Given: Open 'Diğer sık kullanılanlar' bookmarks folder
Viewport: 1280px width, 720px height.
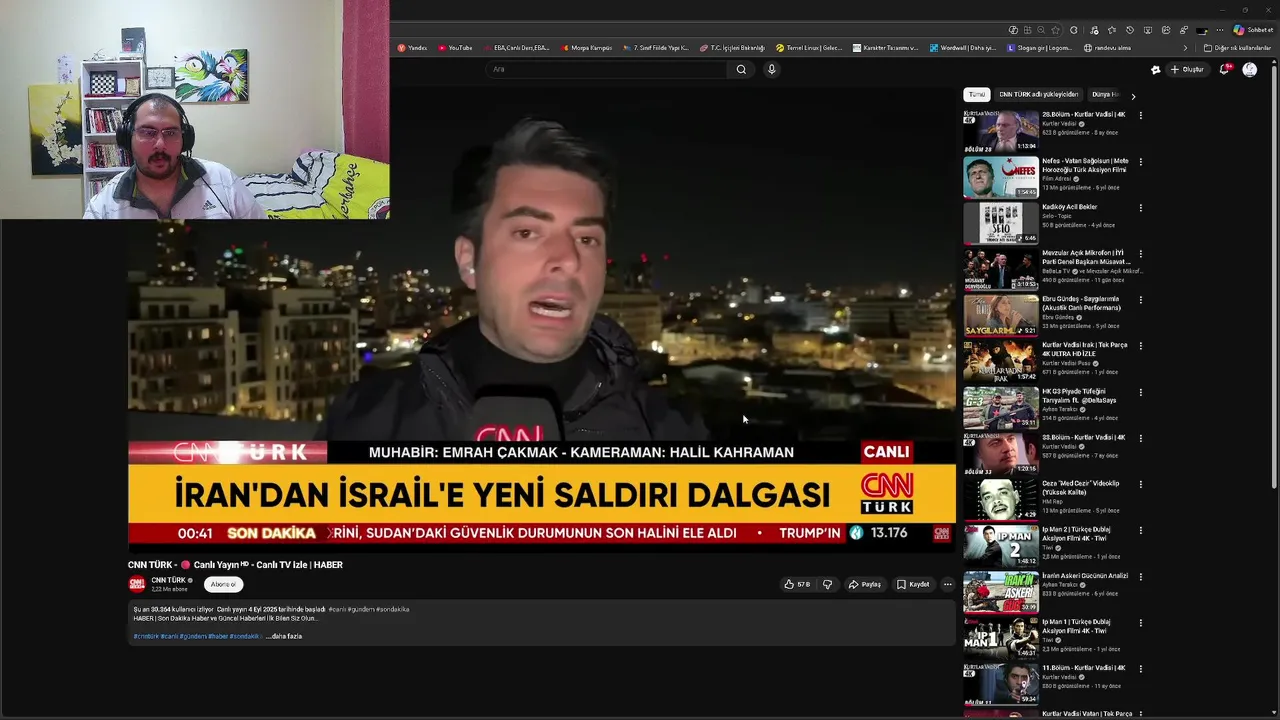Looking at the screenshot, I should tap(1237, 48).
